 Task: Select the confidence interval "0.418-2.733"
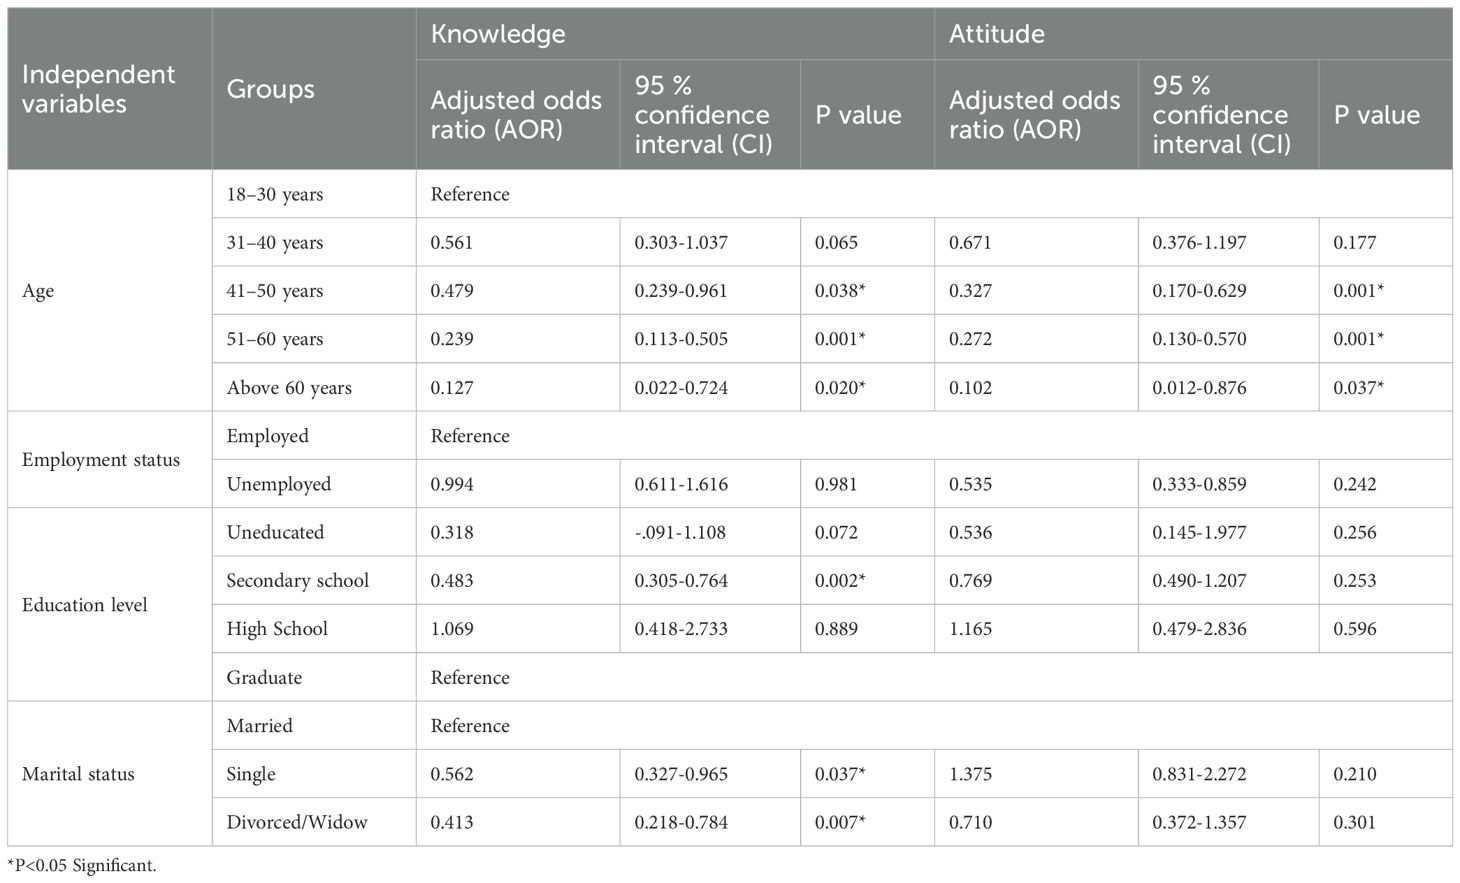point(681,629)
